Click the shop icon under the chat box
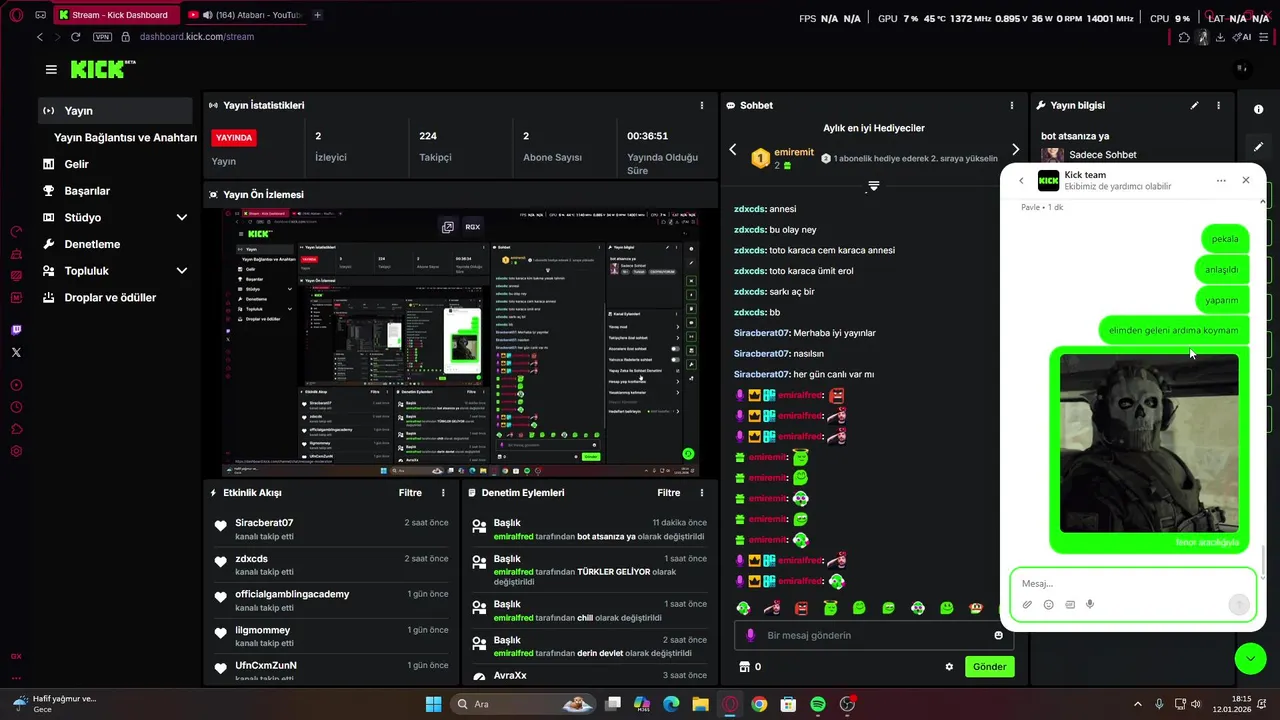 pos(743,667)
